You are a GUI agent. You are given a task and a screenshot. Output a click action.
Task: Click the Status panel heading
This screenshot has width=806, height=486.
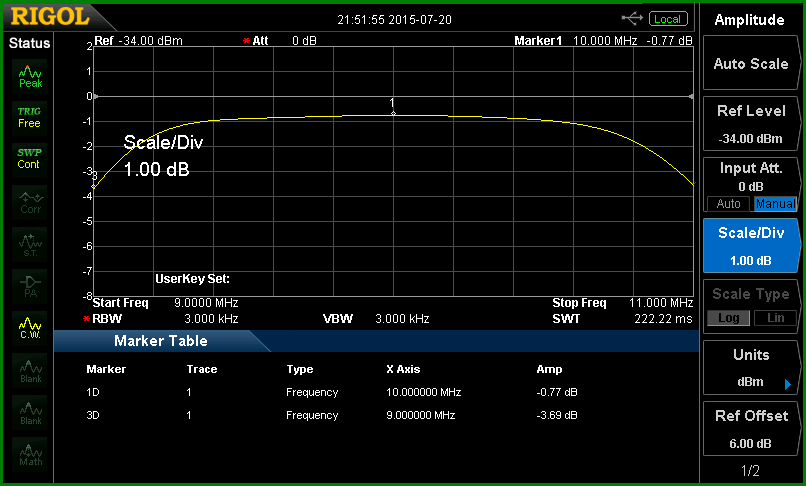click(29, 43)
